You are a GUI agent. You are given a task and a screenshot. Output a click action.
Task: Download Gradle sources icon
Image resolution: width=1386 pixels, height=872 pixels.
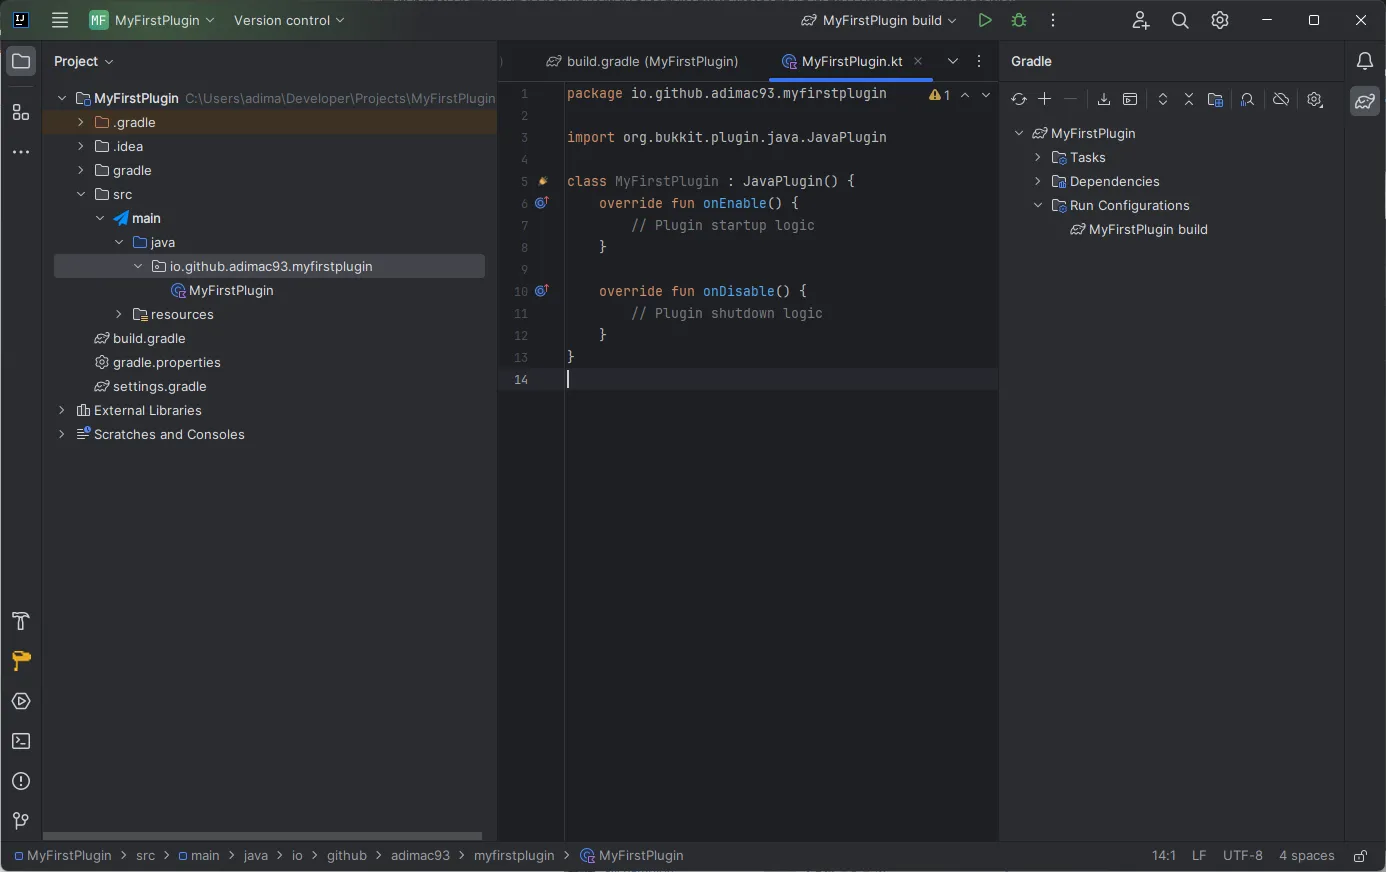(1104, 99)
